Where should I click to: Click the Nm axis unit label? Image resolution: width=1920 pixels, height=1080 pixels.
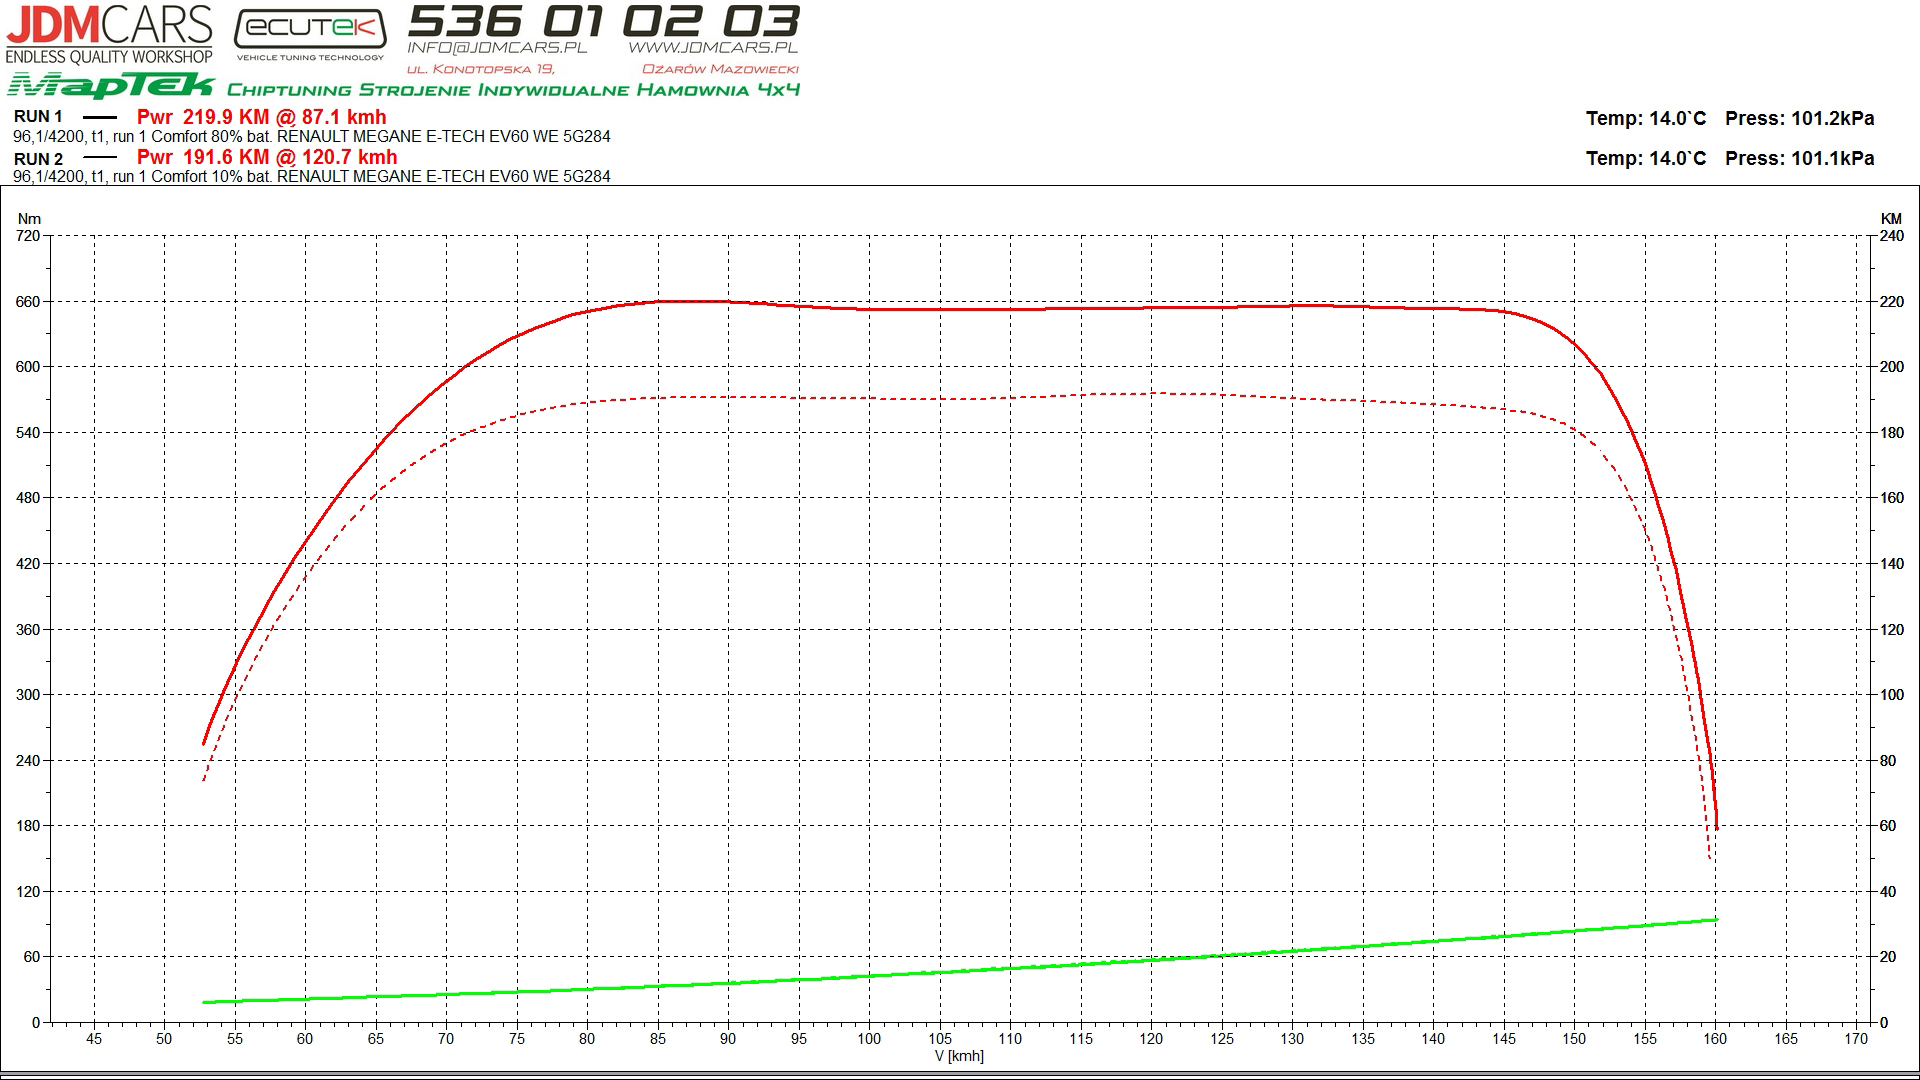tap(29, 218)
